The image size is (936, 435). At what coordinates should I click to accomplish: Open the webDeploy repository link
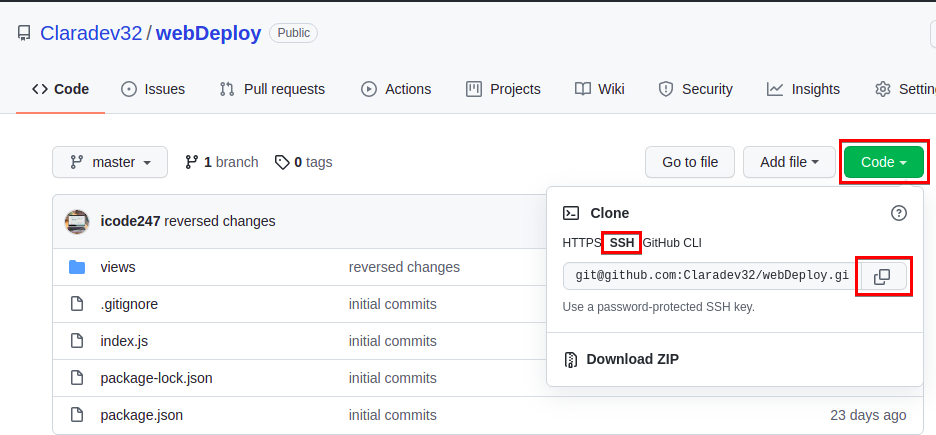208,33
